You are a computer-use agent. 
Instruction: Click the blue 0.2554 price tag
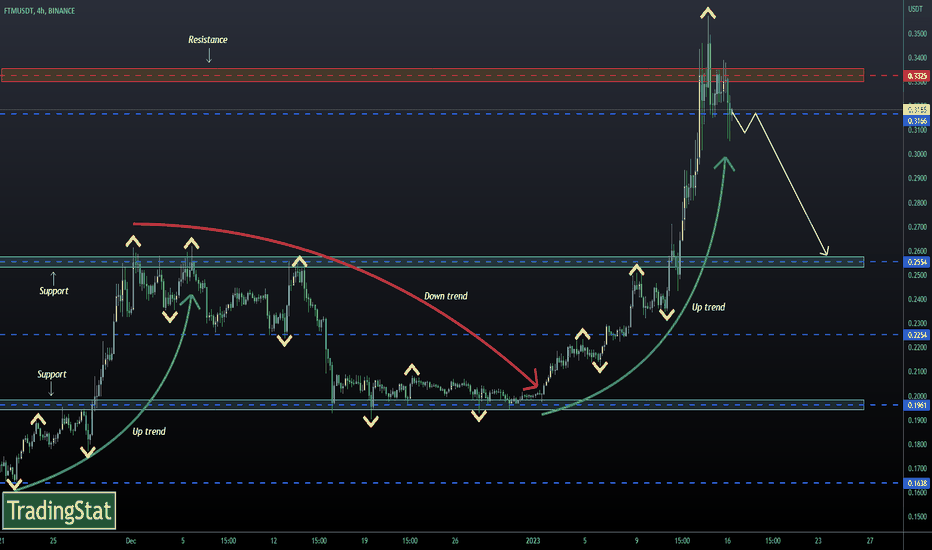pos(917,262)
